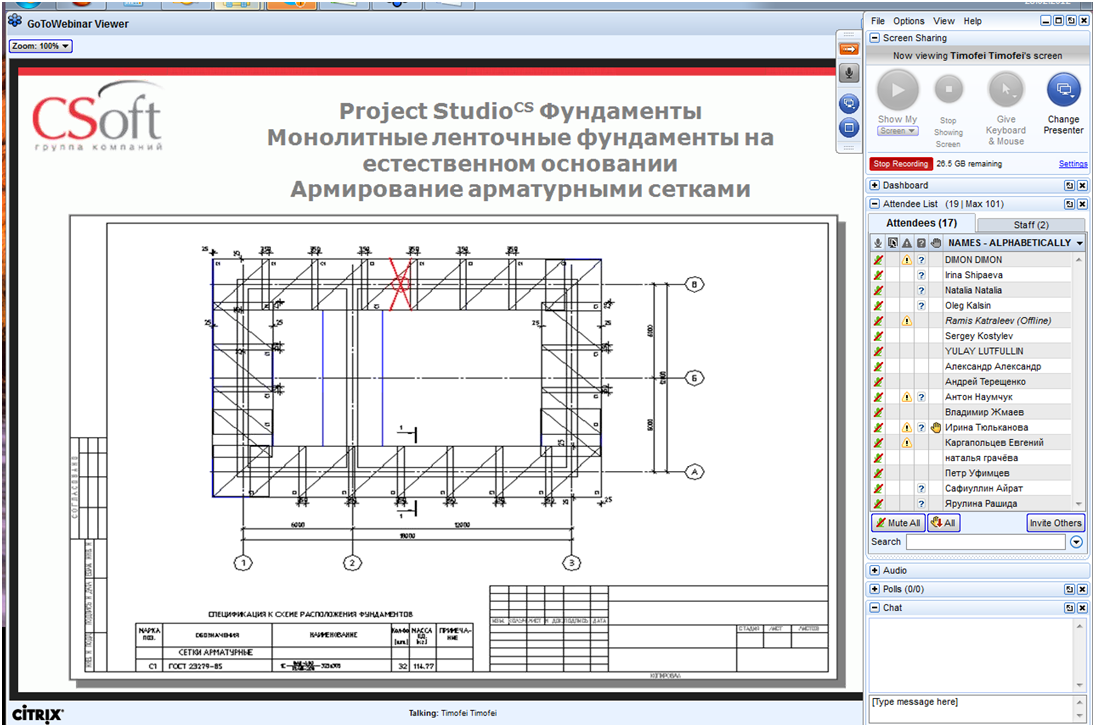Screen dimensions: 1095x727
Task: Collapse the Screen Sharing pane
Action: (874, 38)
